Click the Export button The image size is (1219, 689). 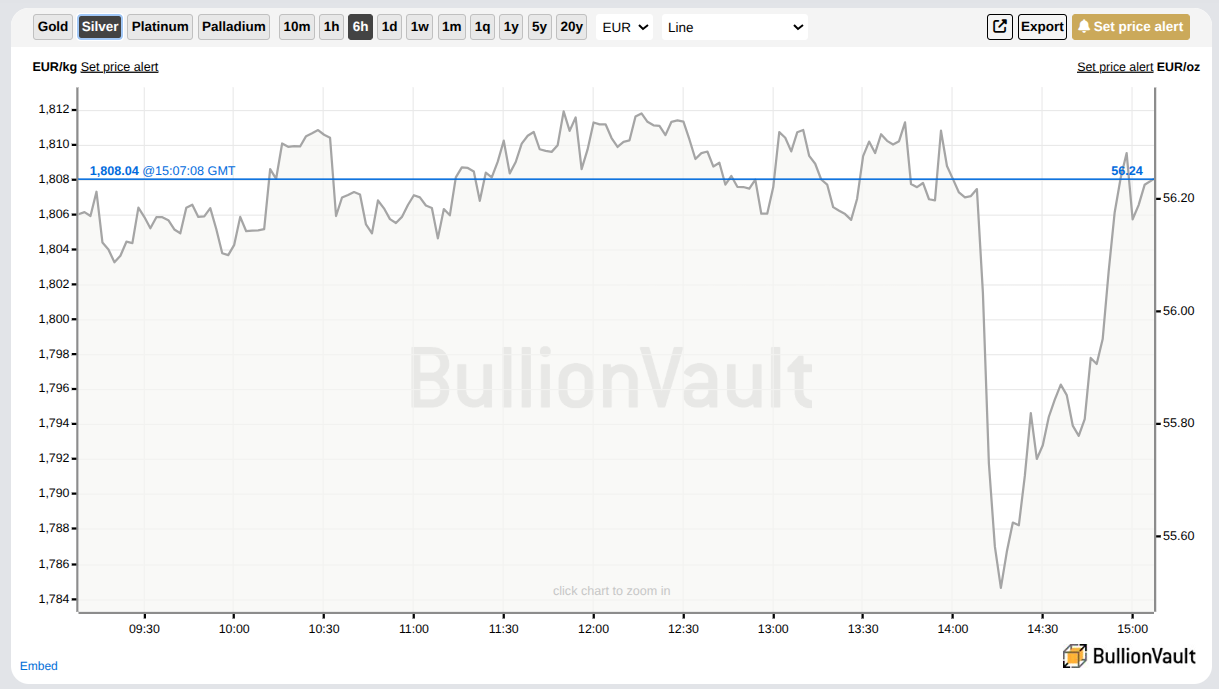click(1042, 27)
